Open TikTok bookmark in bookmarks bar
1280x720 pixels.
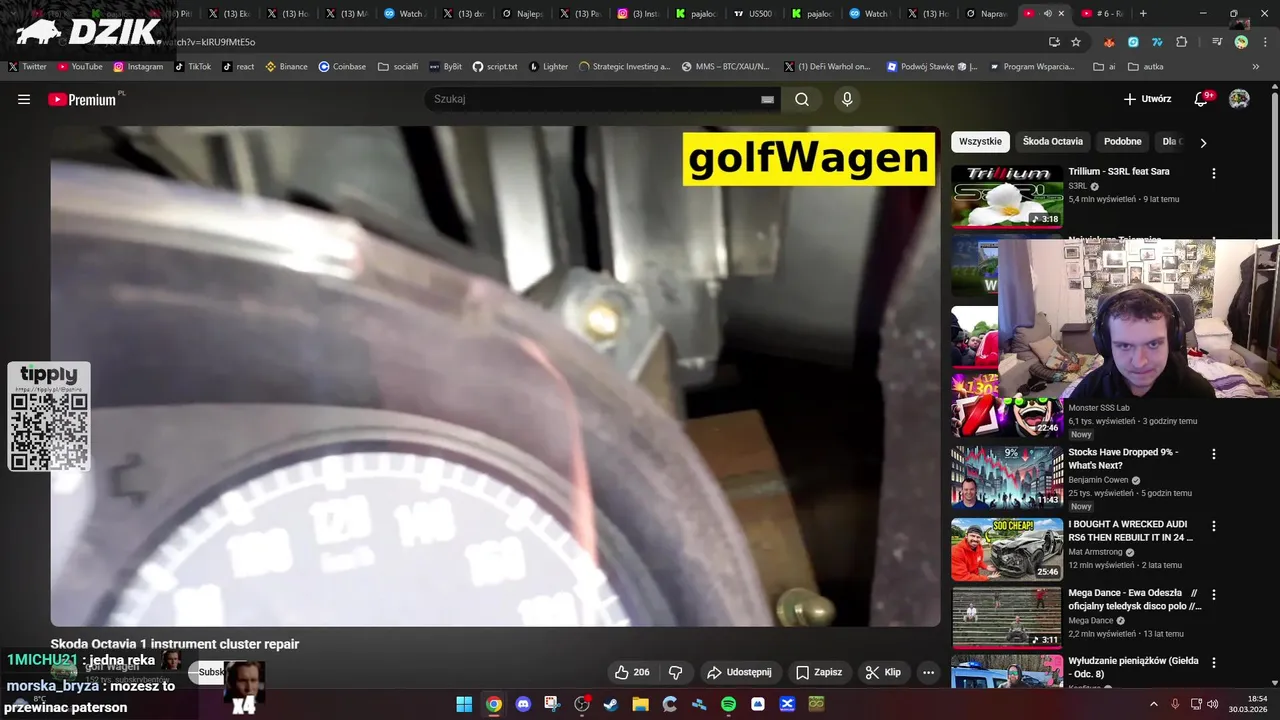(192, 66)
